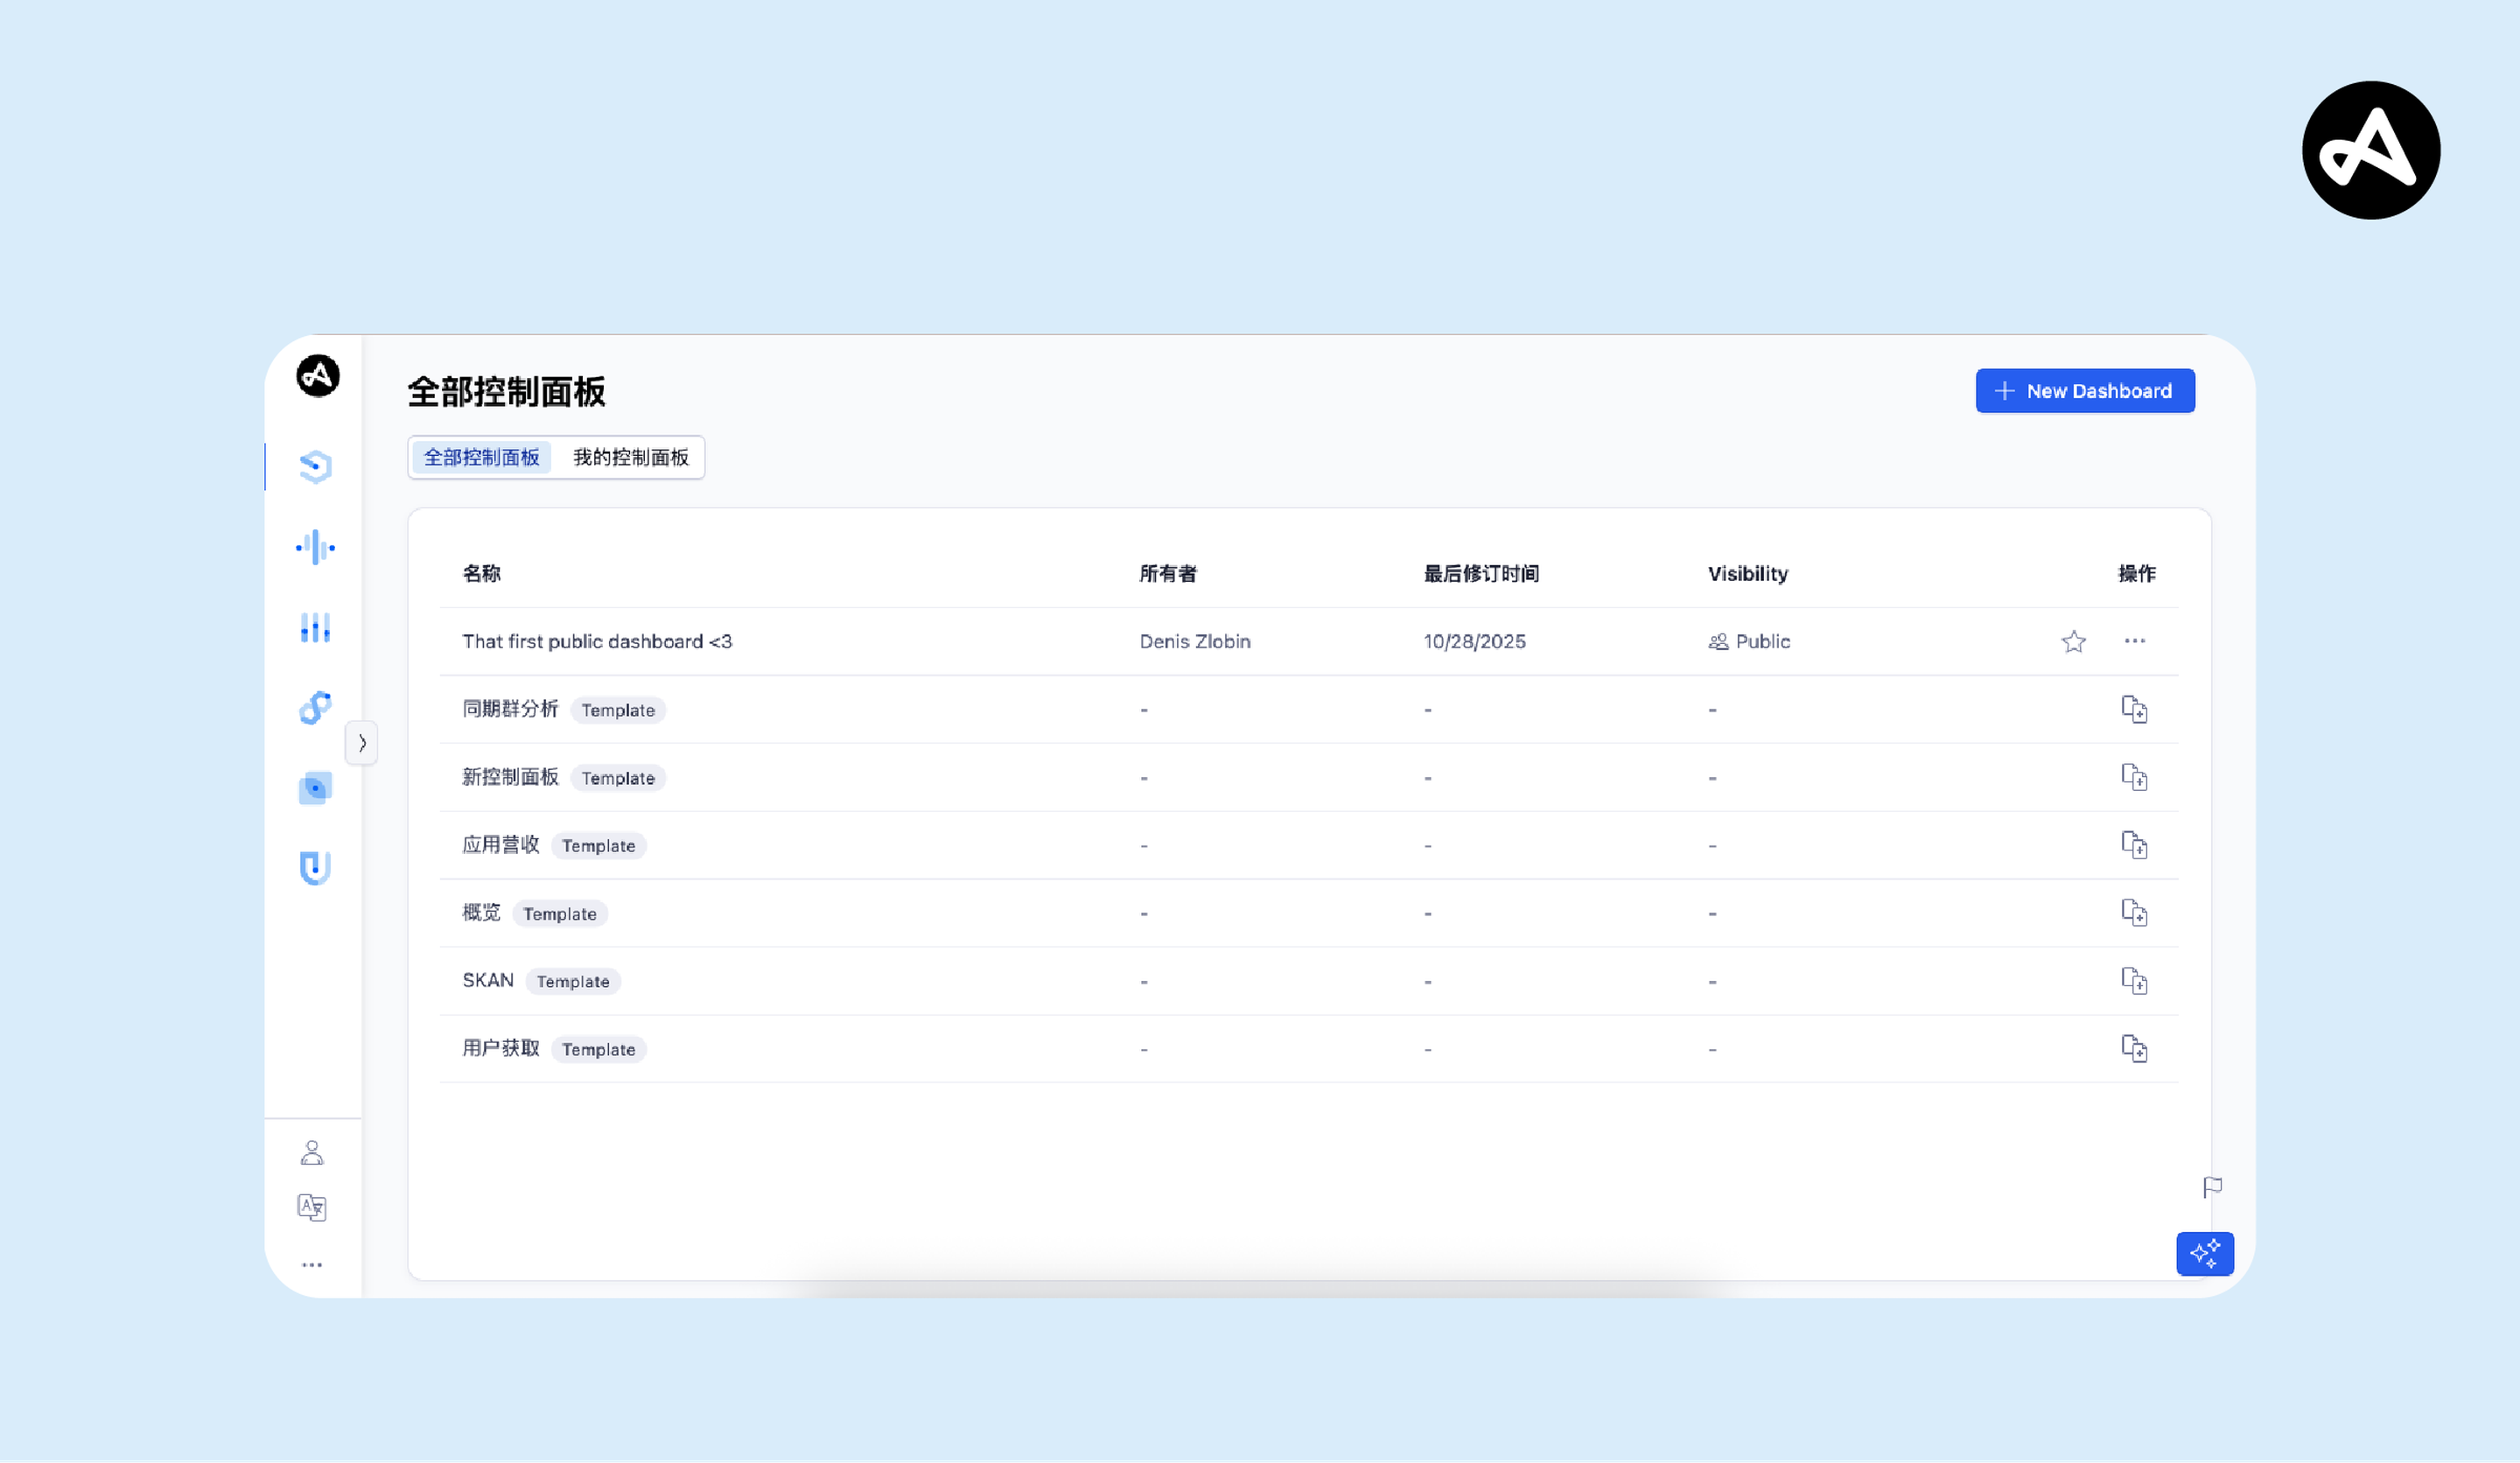This screenshot has width=2520, height=1463.
Task: Open the shield-shaped sidebar module
Action: coord(315,867)
